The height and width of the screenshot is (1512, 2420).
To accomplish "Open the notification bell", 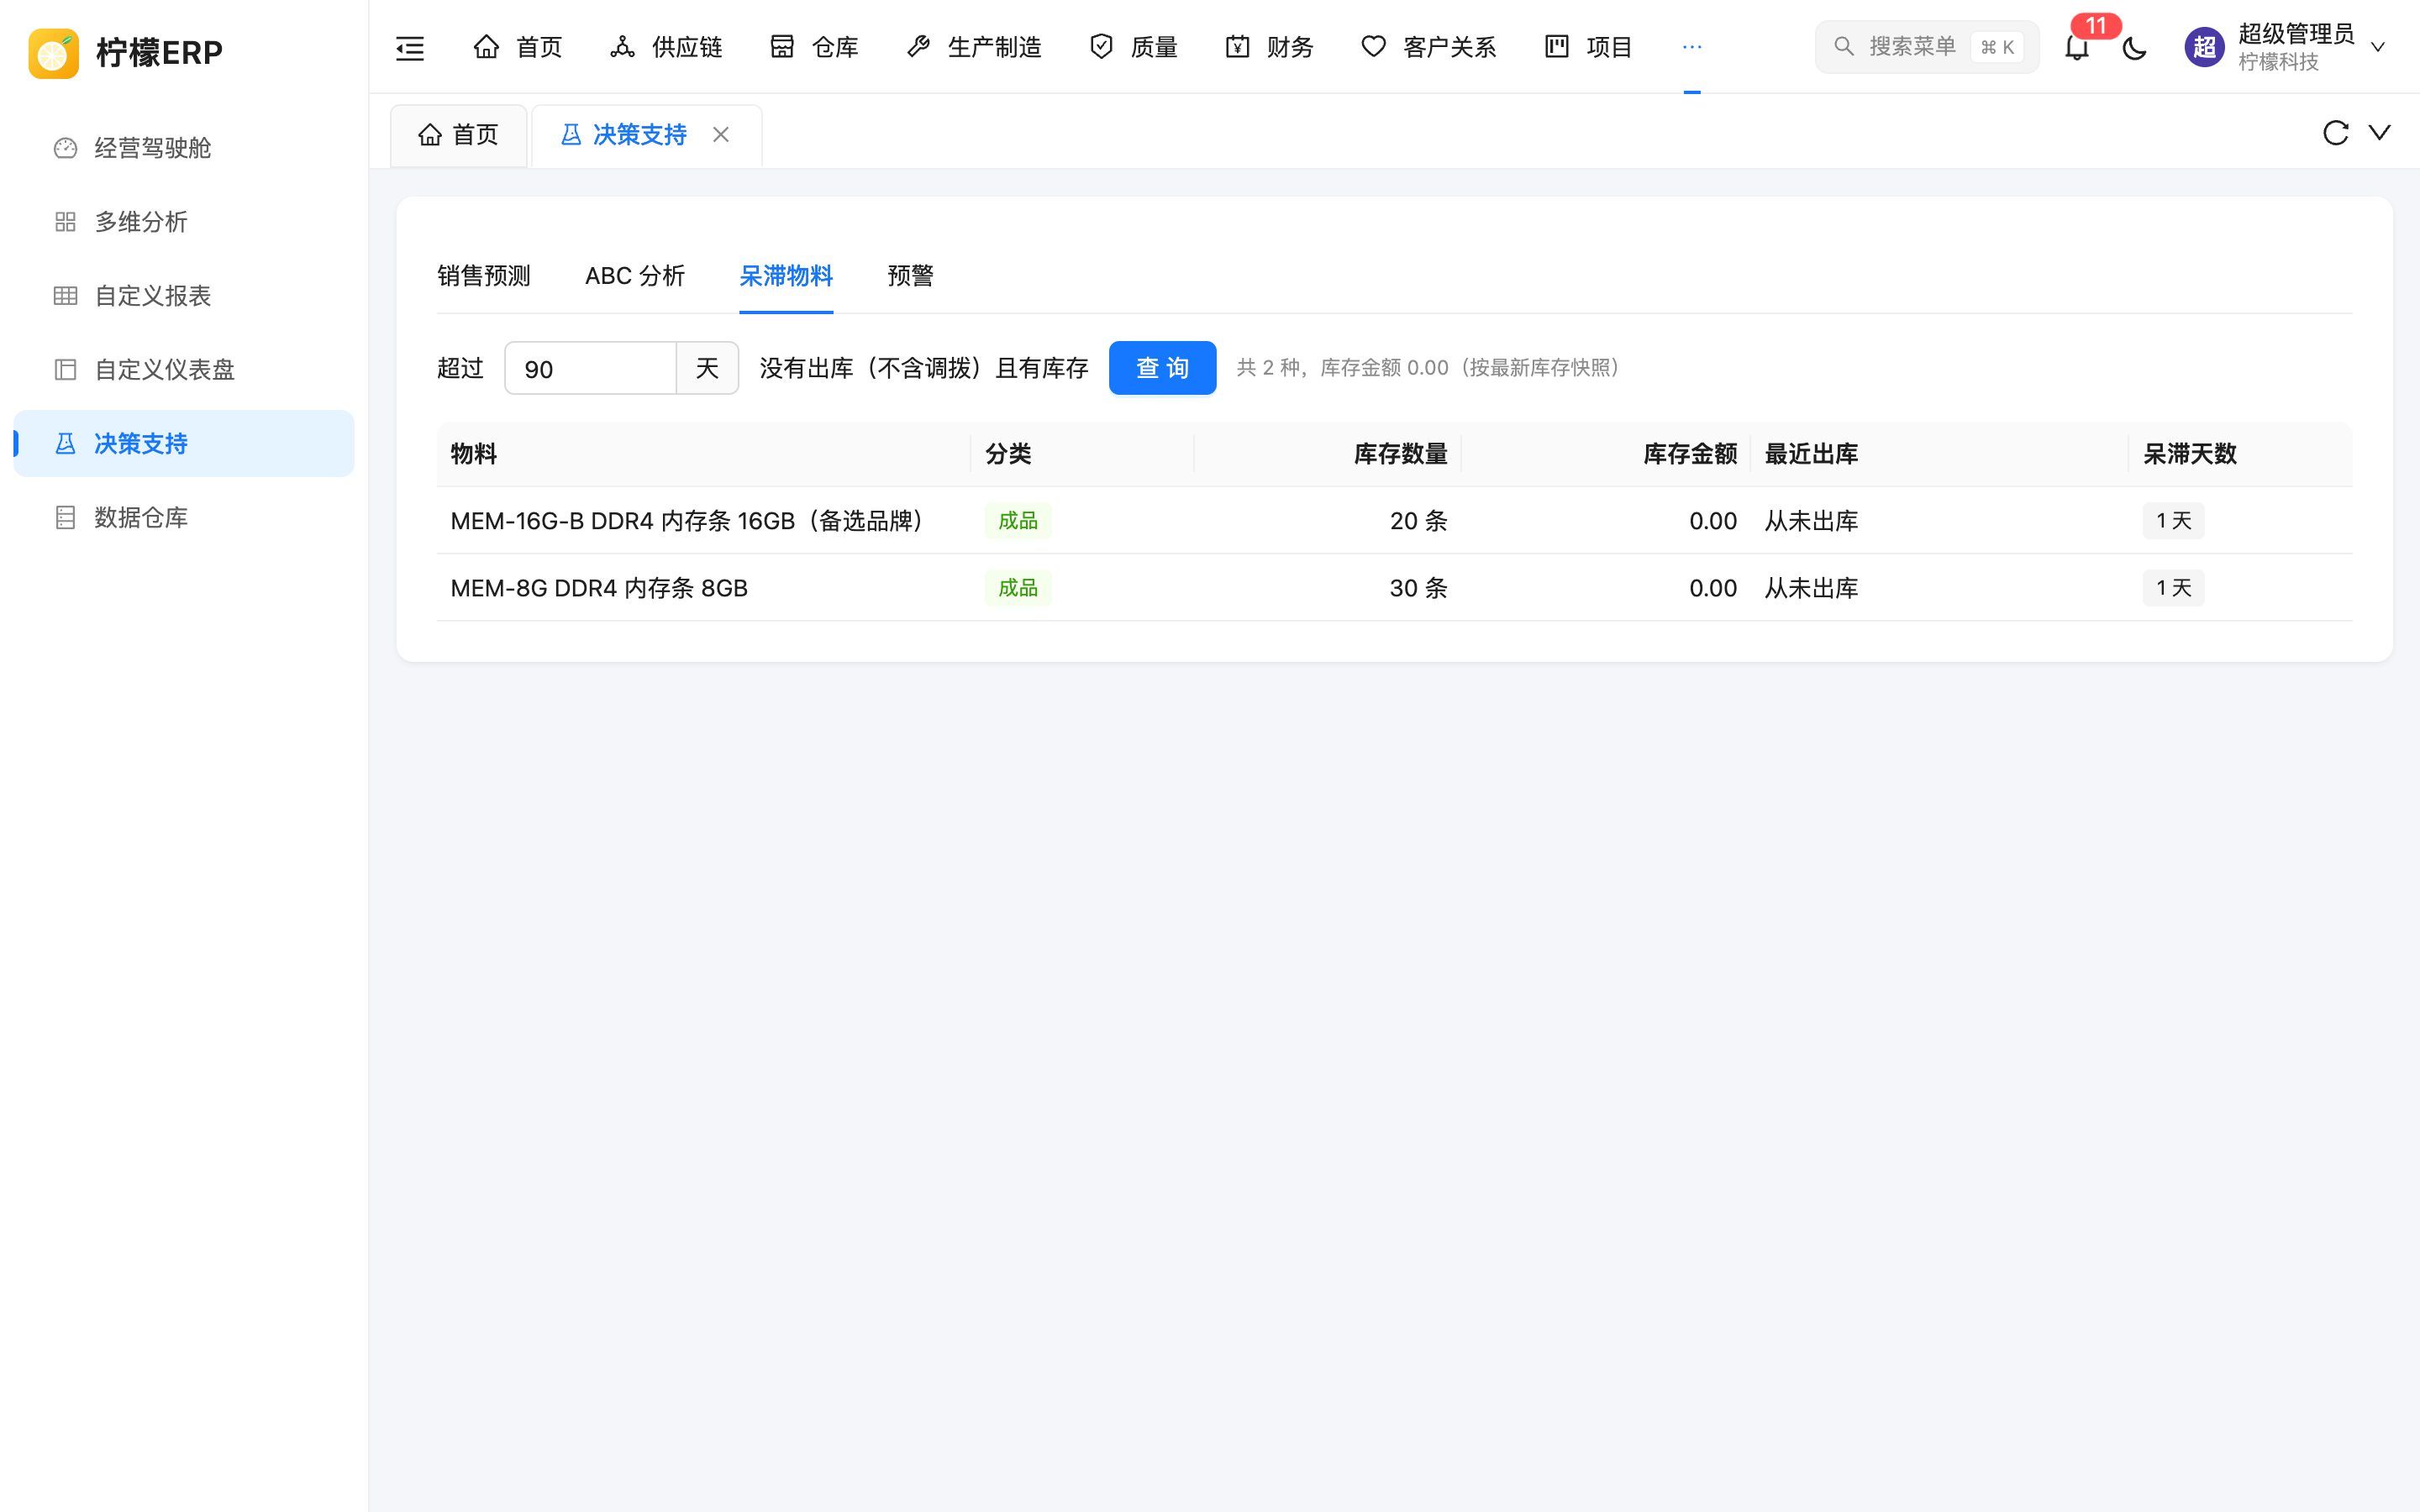I will point(2077,47).
